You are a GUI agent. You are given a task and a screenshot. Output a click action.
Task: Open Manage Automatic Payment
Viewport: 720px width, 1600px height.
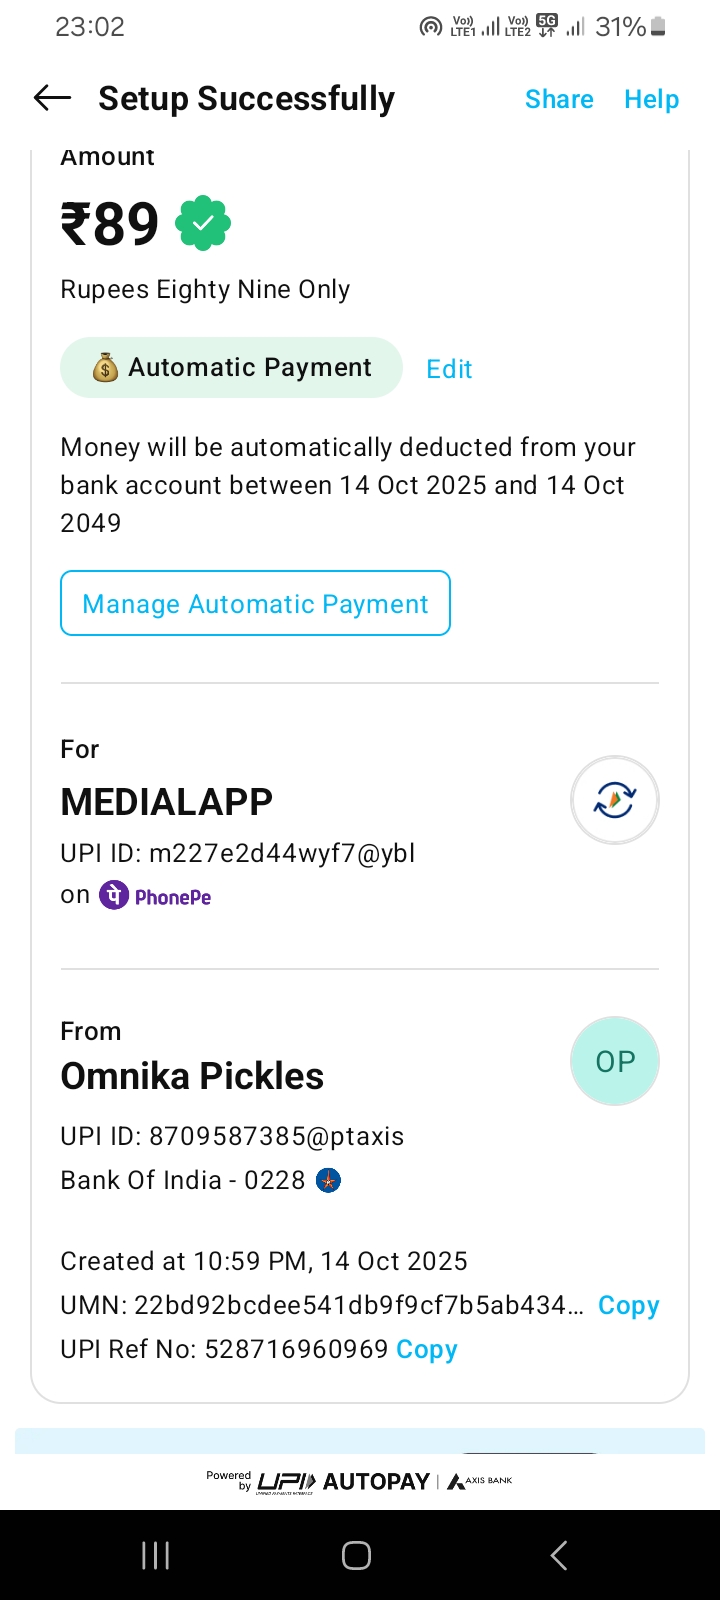255,603
